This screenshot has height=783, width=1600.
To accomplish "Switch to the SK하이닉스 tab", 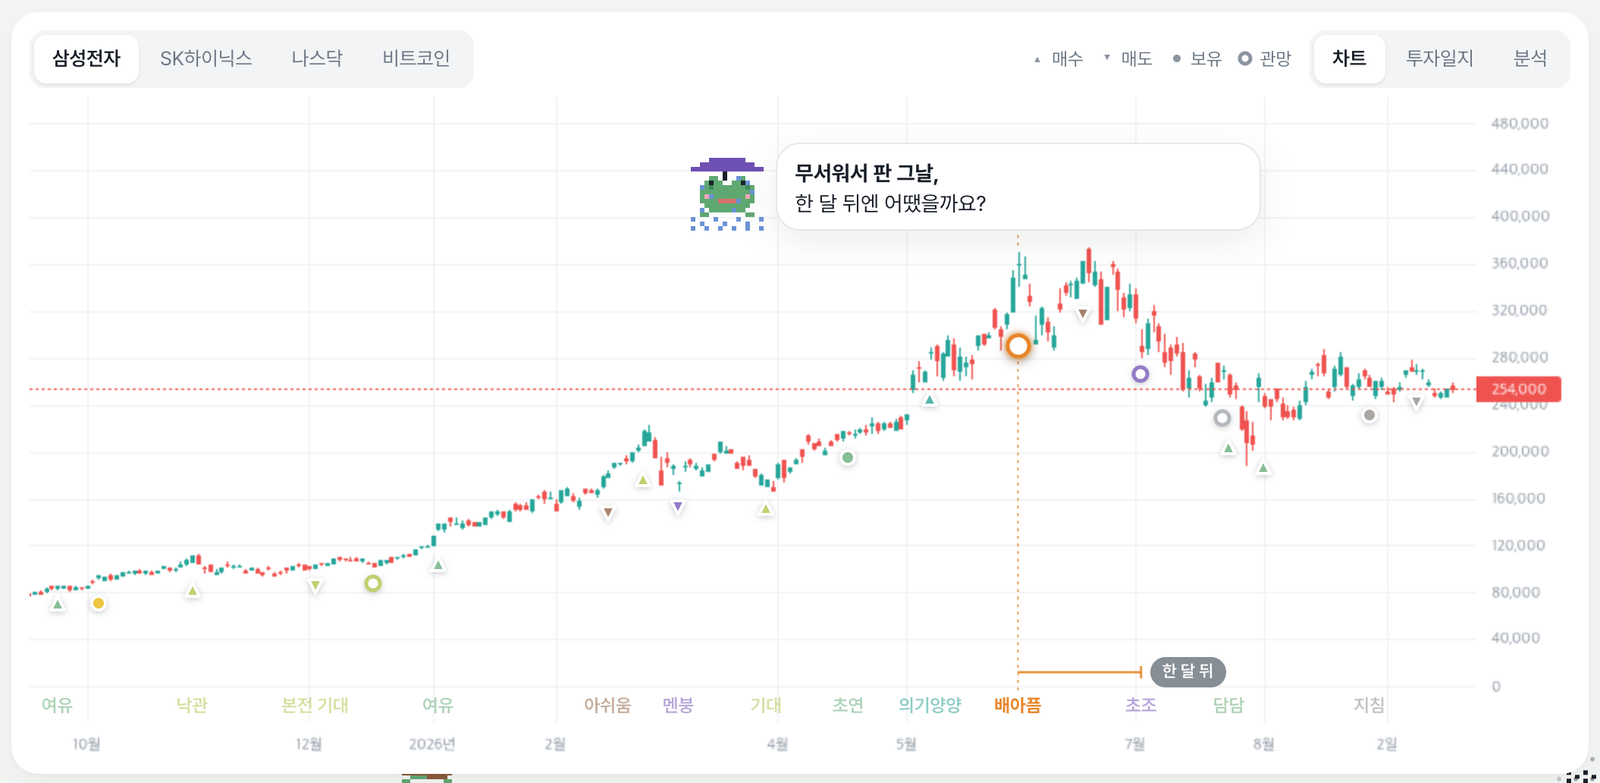I will pyautogui.click(x=206, y=59).
